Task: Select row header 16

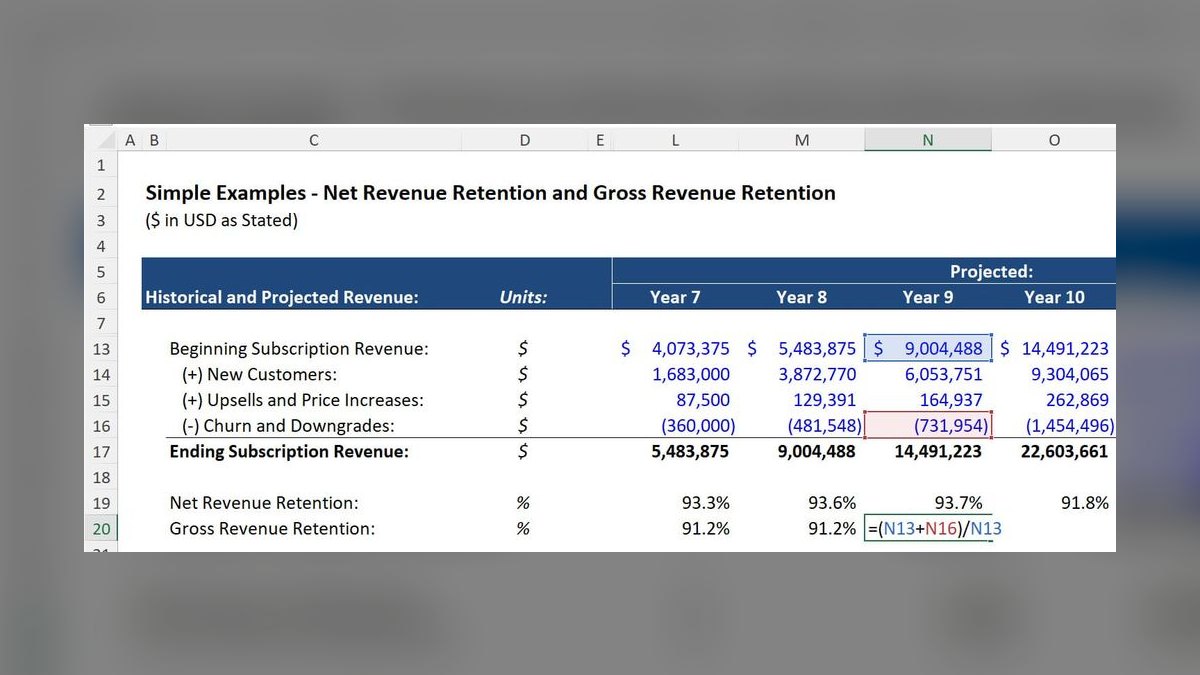Action: click(x=101, y=426)
